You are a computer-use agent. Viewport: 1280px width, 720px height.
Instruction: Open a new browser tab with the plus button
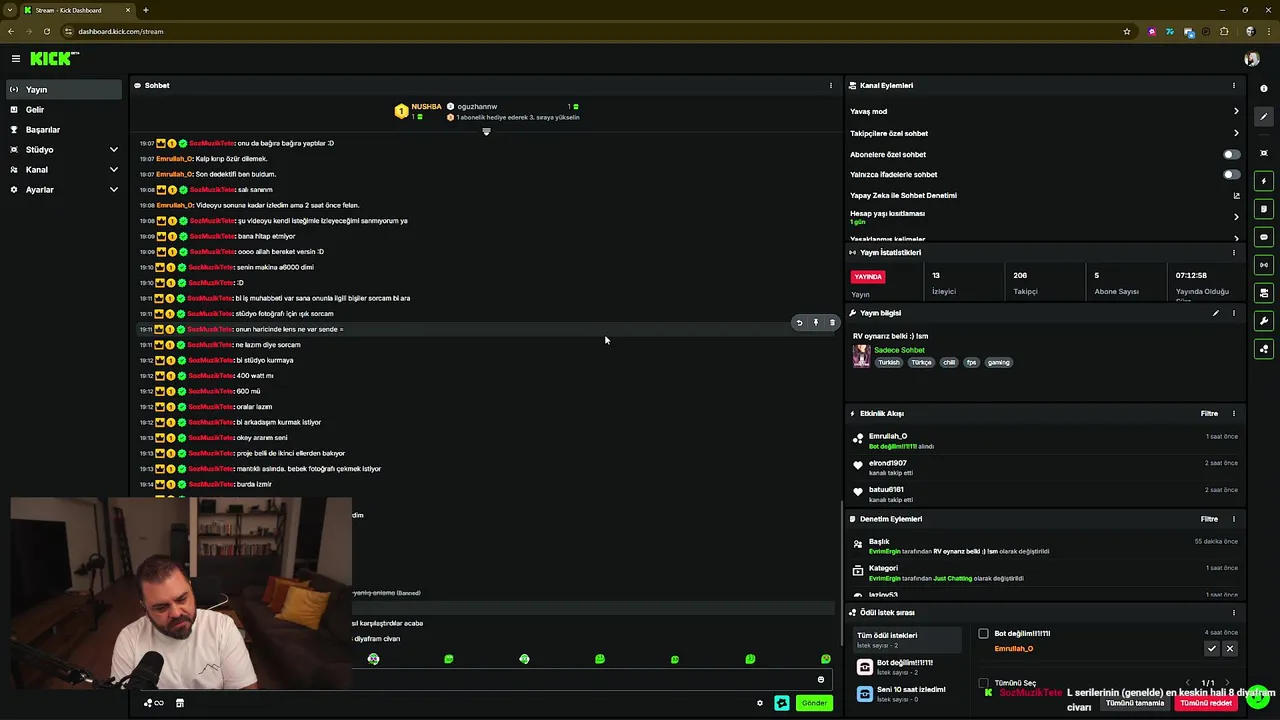(145, 10)
